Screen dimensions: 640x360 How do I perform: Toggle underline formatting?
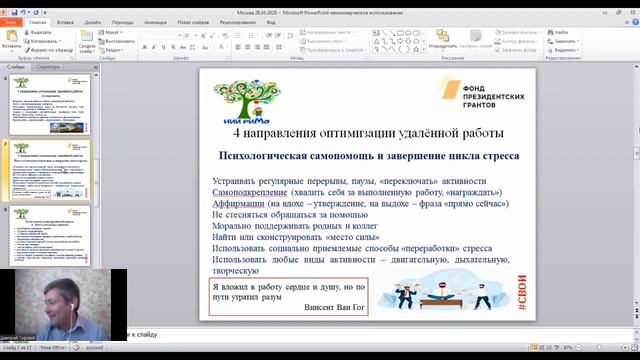click(x=164, y=47)
